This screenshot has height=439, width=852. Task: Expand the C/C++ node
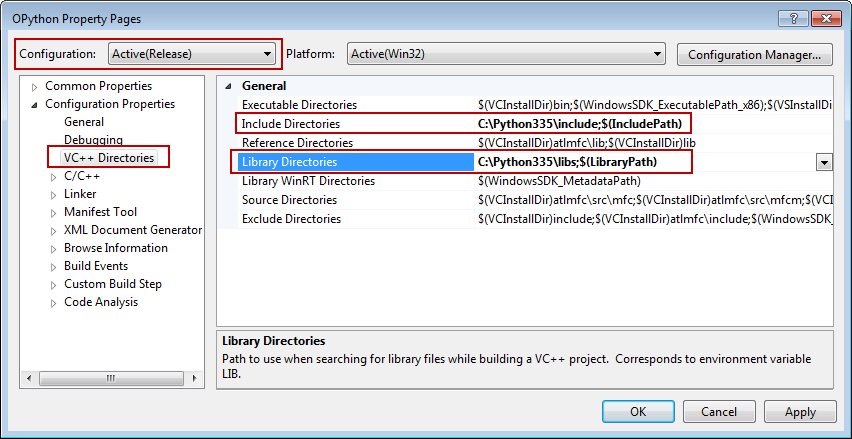54,177
